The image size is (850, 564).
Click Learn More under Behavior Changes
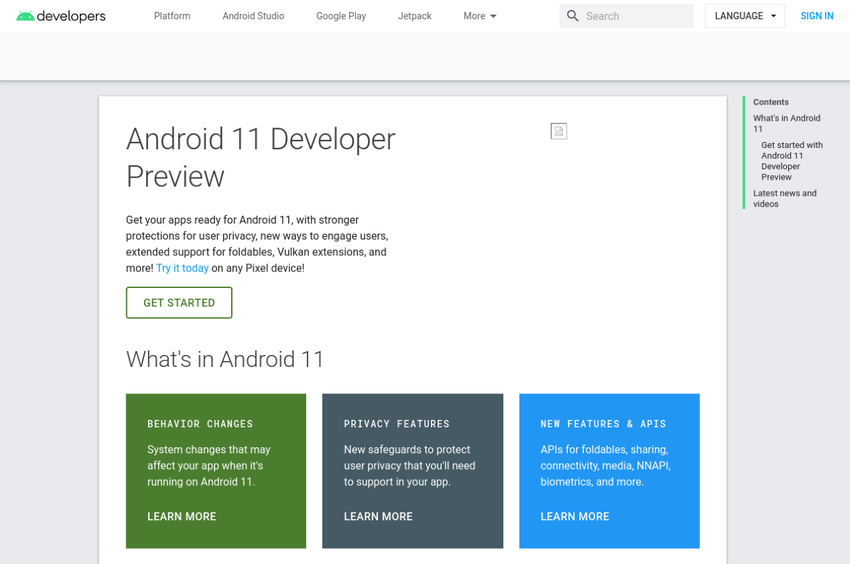pos(182,517)
